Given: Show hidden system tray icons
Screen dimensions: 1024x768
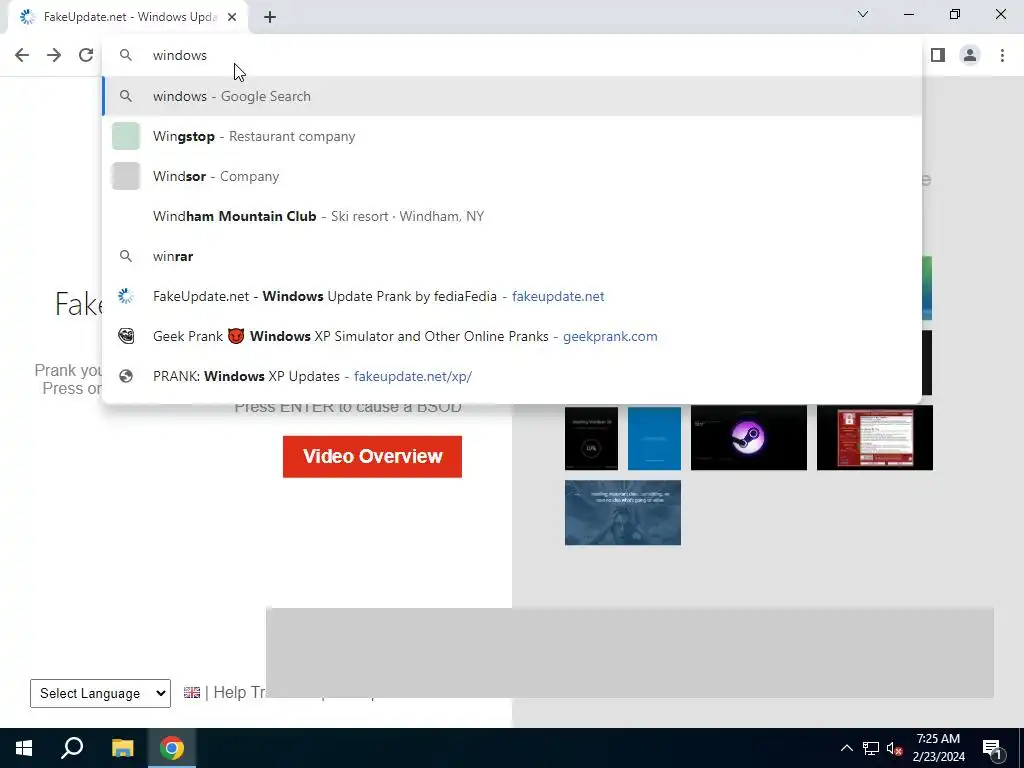Looking at the screenshot, I should 846,748.
